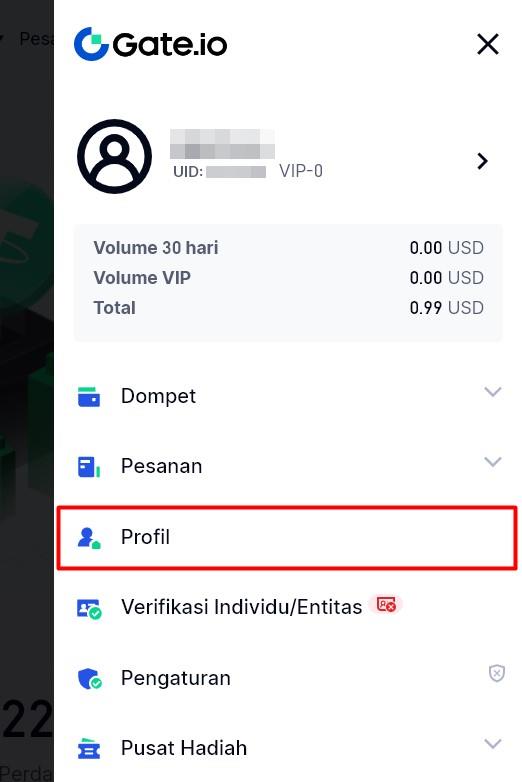Click the Pesanan orders icon

point(89,467)
